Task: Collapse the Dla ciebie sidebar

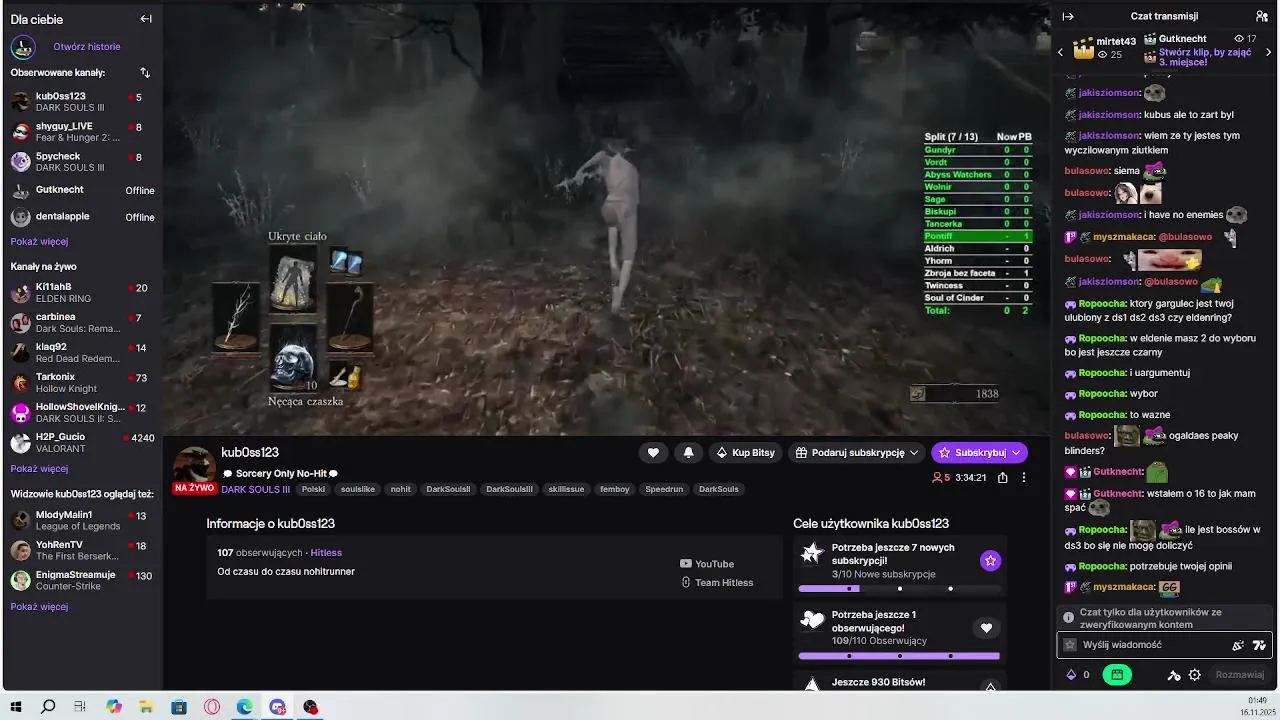Action: coord(146,19)
